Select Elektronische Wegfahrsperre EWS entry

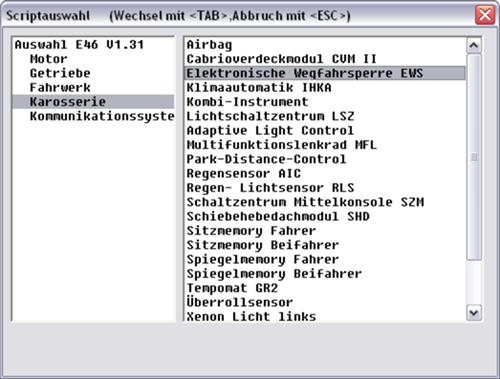pyautogui.click(x=325, y=73)
